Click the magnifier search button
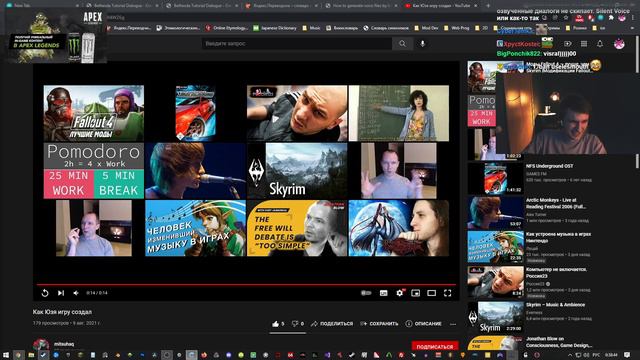 tap(402, 43)
